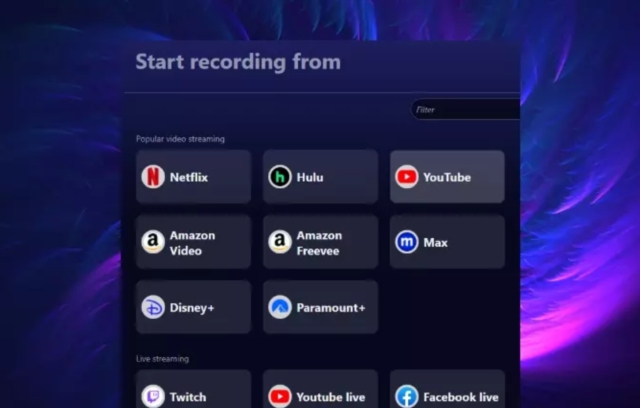640x408 pixels.
Task: Click the Max logo icon
Action: click(407, 242)
